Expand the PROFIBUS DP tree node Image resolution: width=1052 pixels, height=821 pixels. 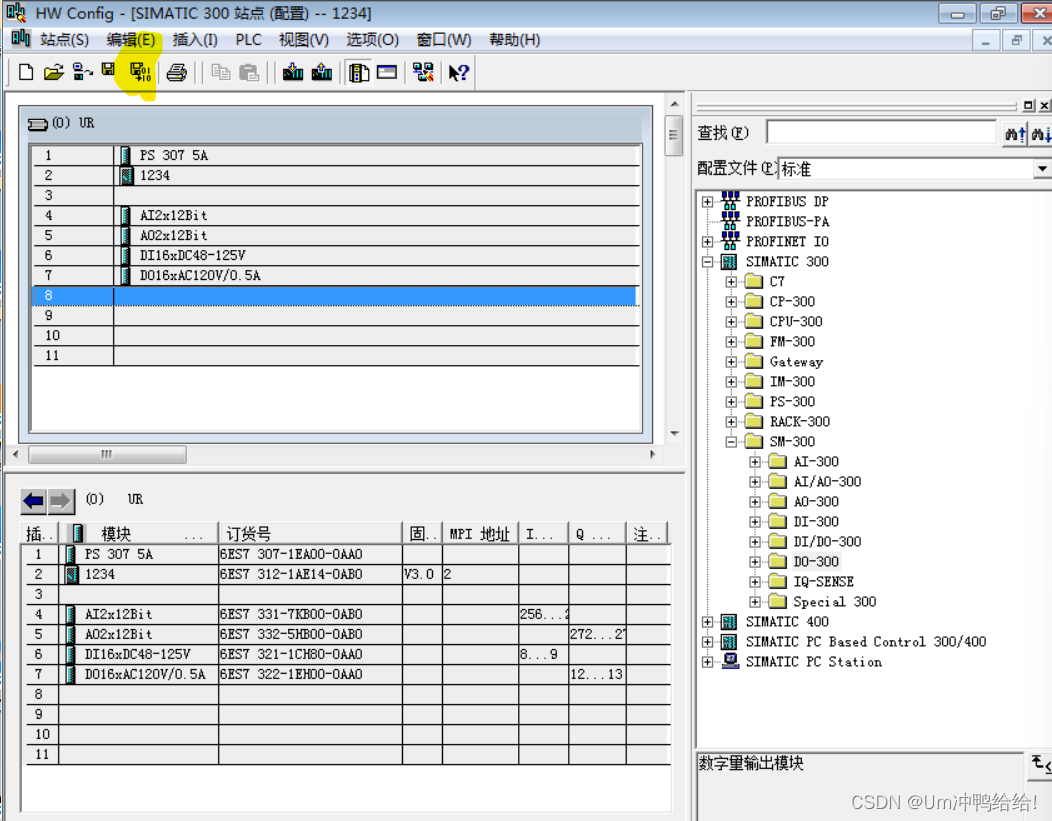(707, 201)
